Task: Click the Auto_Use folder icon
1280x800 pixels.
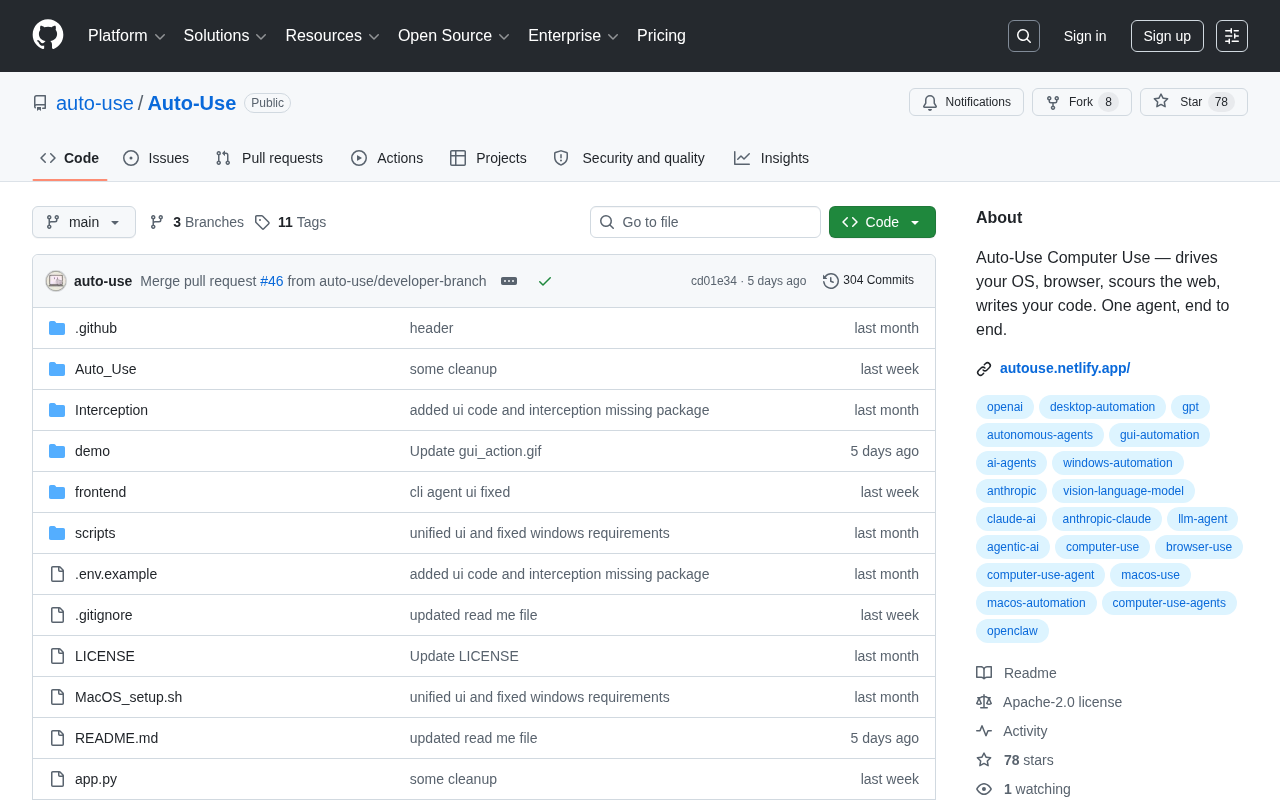Action: coord(57,369)
